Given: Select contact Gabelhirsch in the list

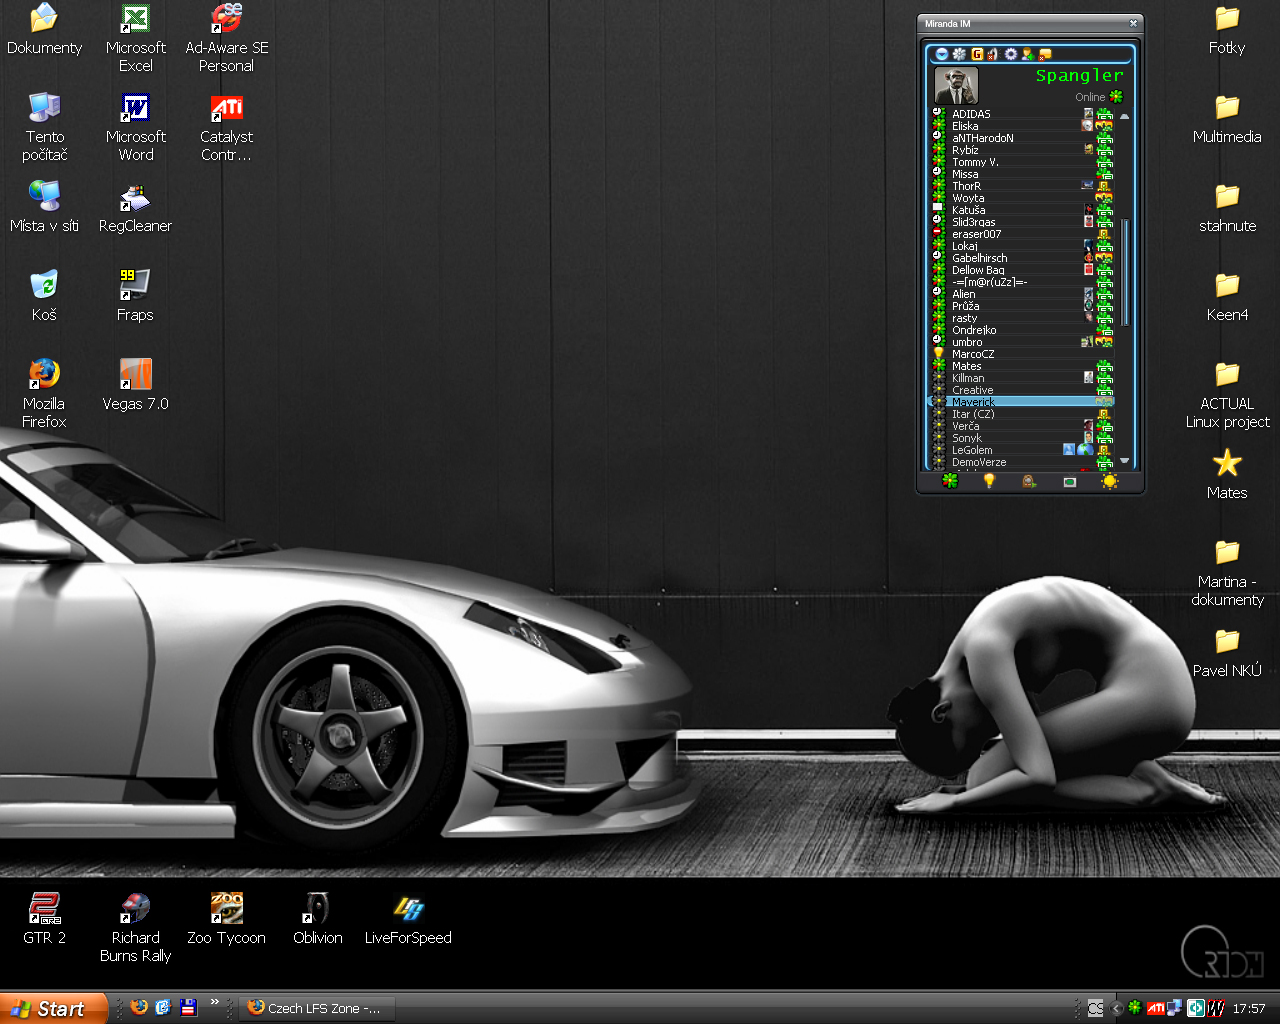Looking at the screenshot, I should point(1023,258).
